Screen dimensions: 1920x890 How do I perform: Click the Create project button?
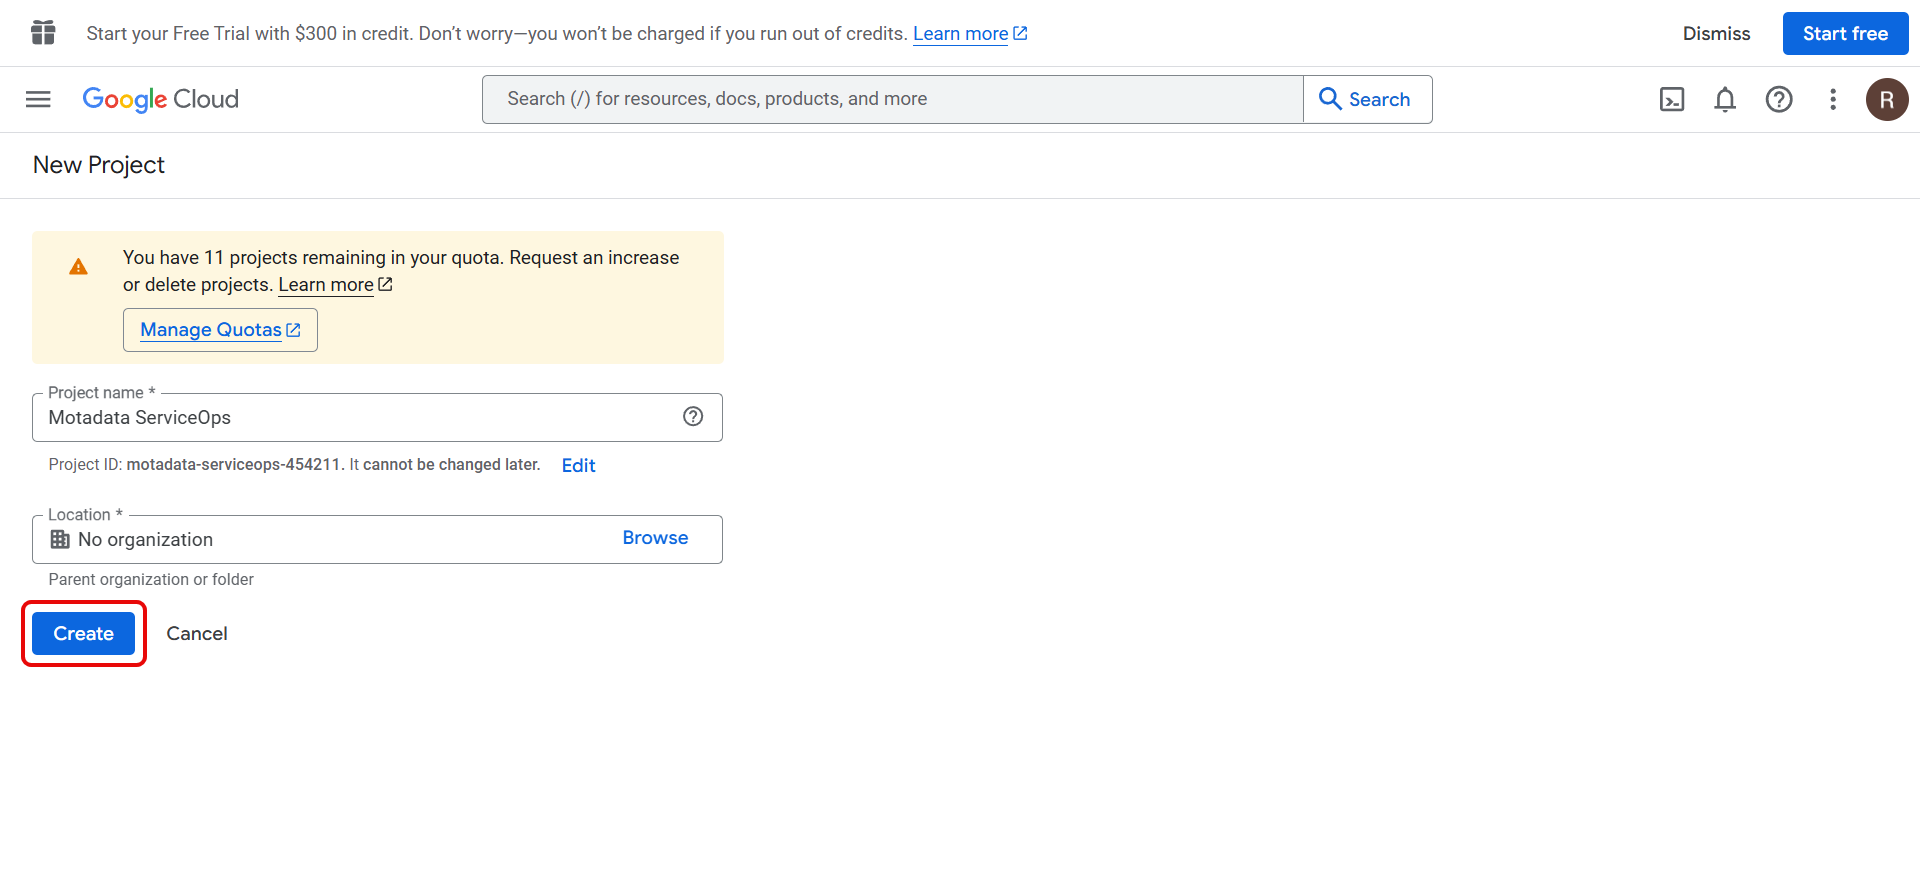(84, 633)
